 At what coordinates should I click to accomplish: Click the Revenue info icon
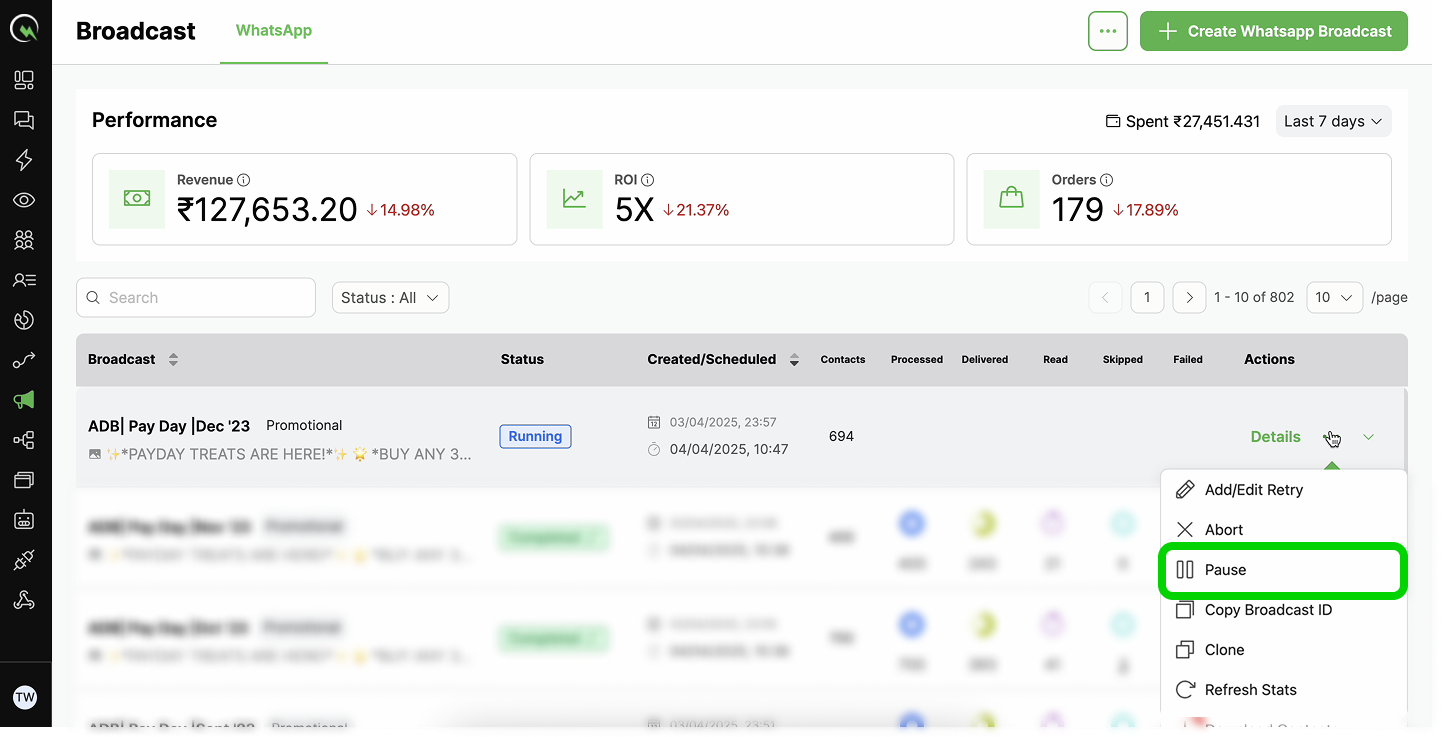(244, 180)
